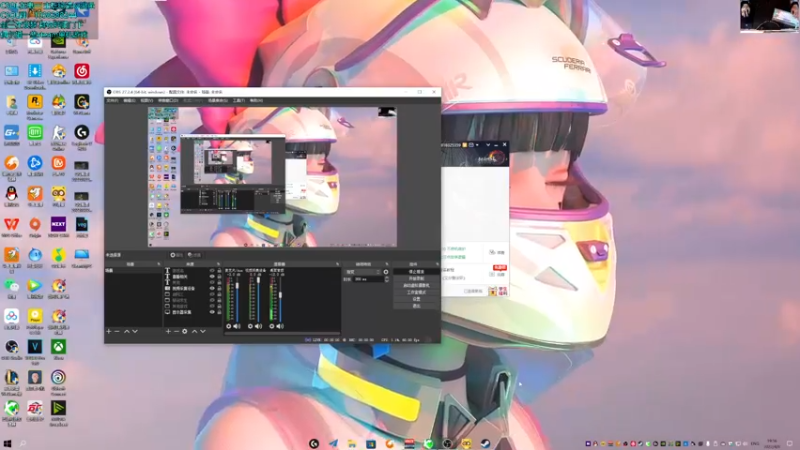Click the Mic/Aux volume slider handle

coord(237,286)
